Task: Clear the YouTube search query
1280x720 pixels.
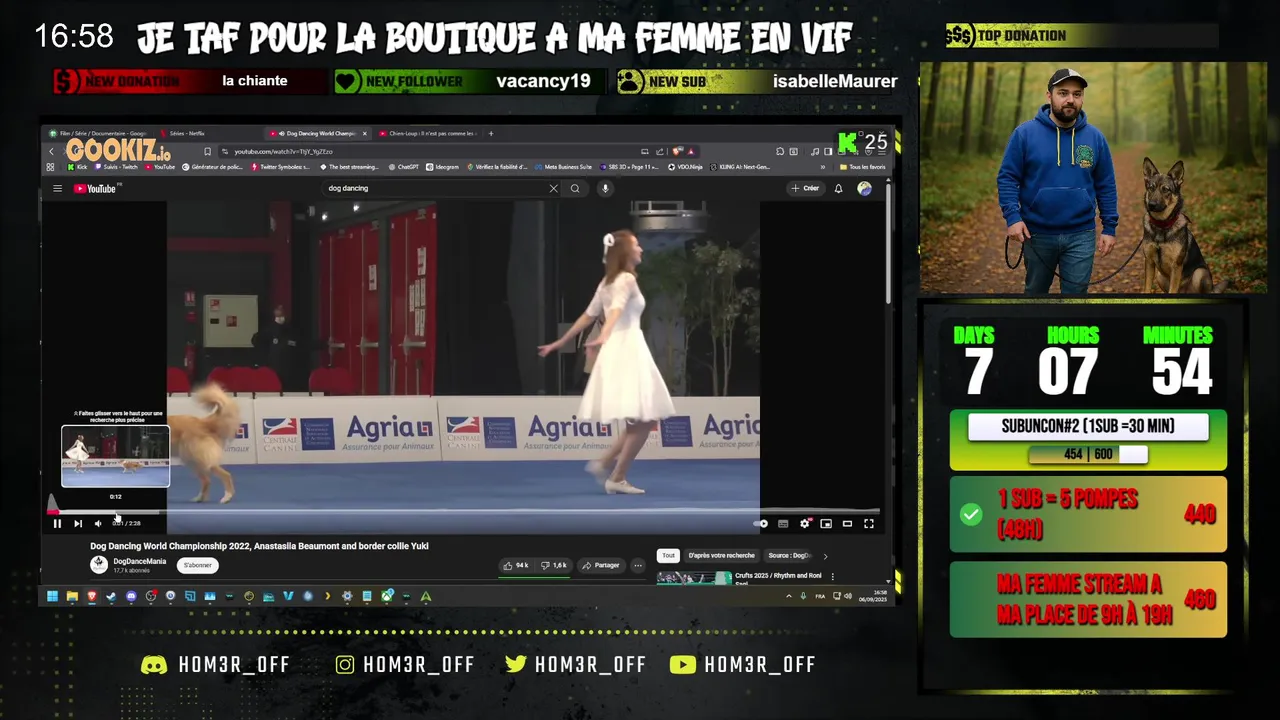Action: pos(553,188)
